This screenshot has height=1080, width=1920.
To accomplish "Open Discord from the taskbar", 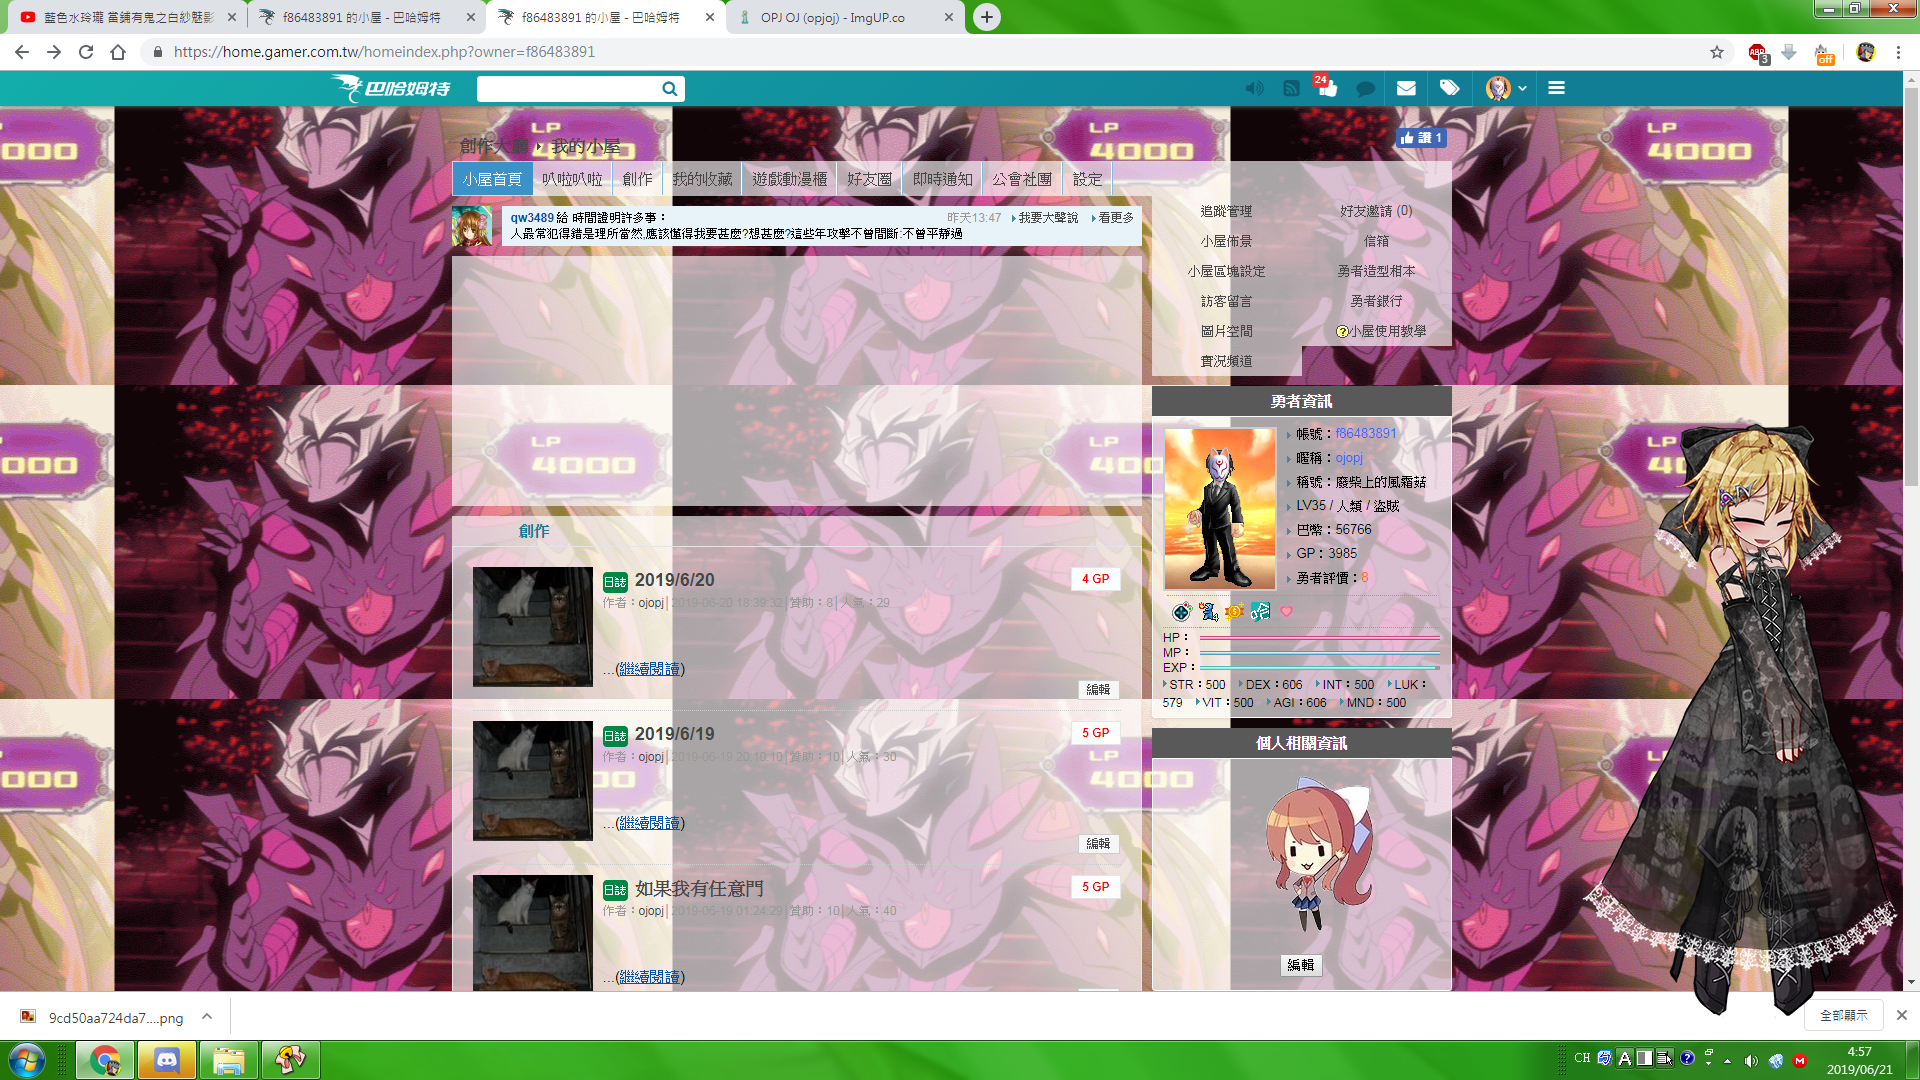I will 166,1060.
